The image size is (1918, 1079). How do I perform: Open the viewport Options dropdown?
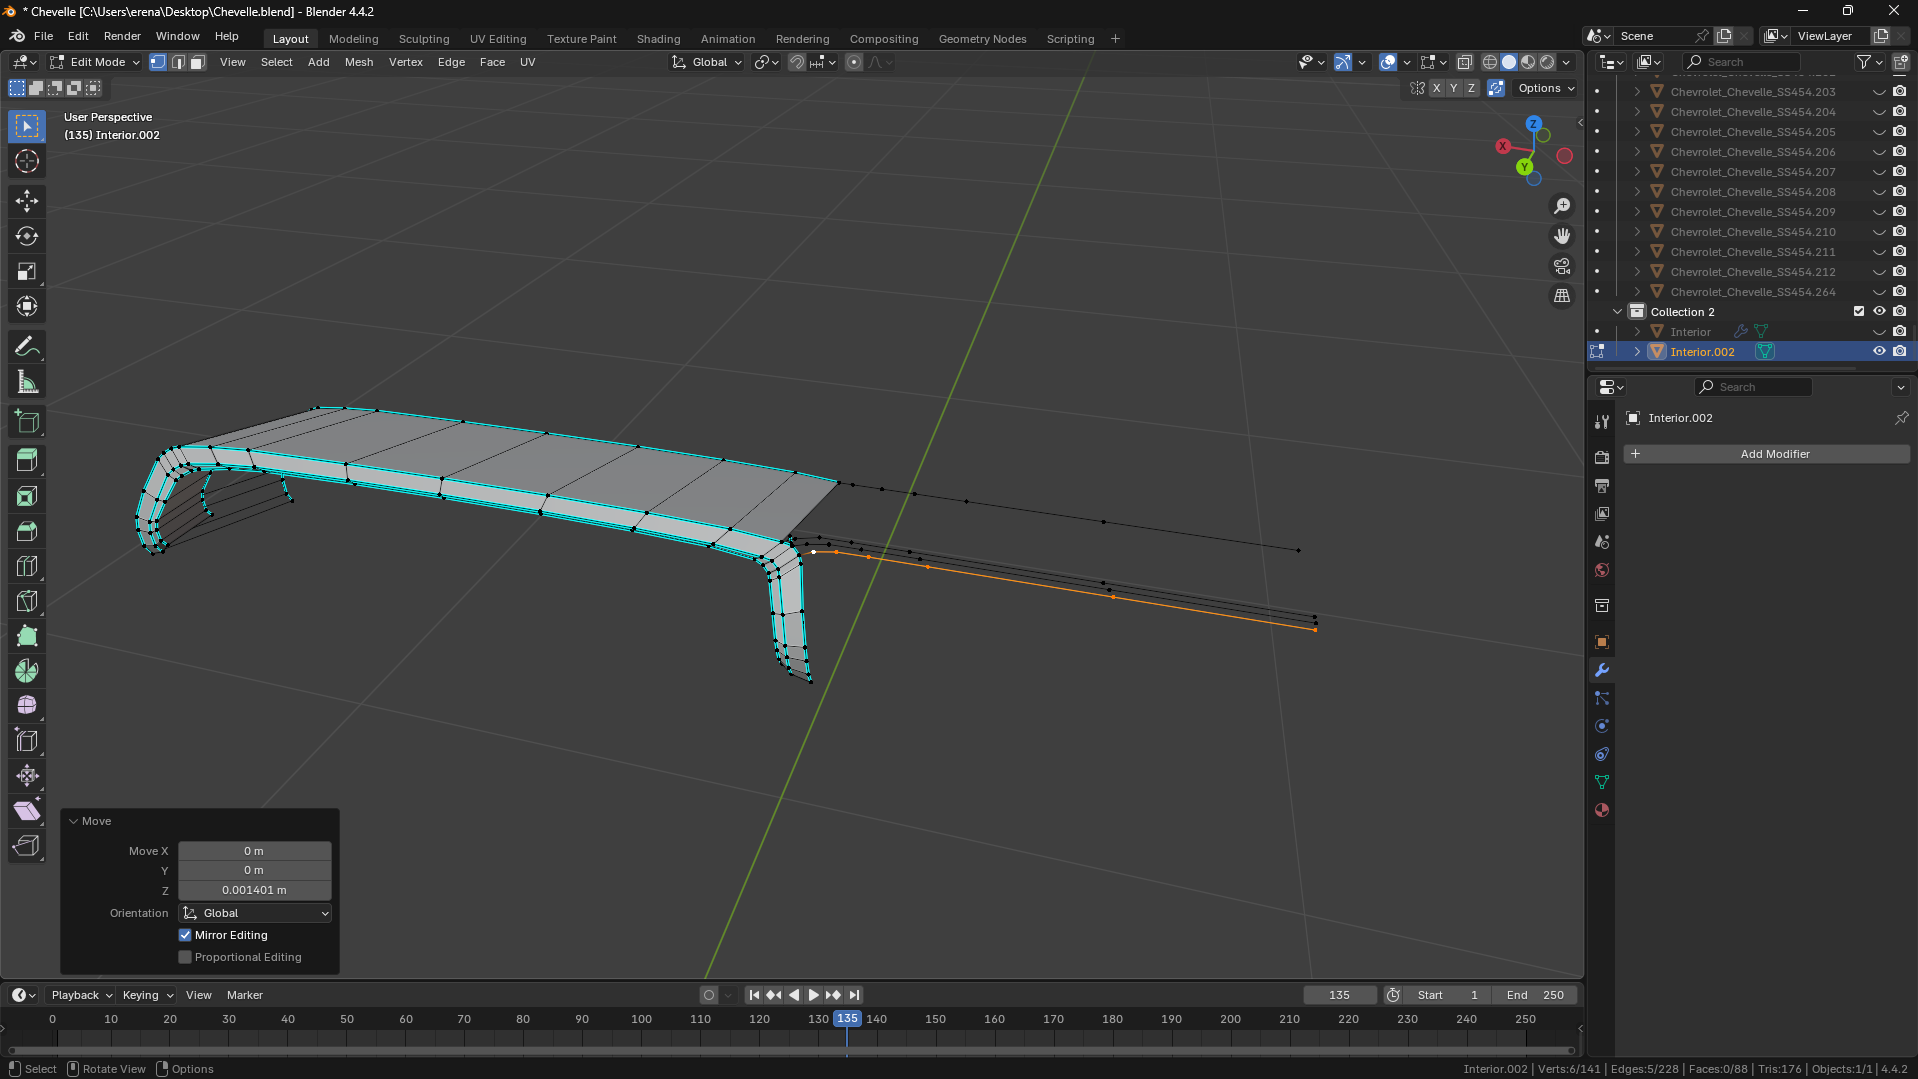1546,88
